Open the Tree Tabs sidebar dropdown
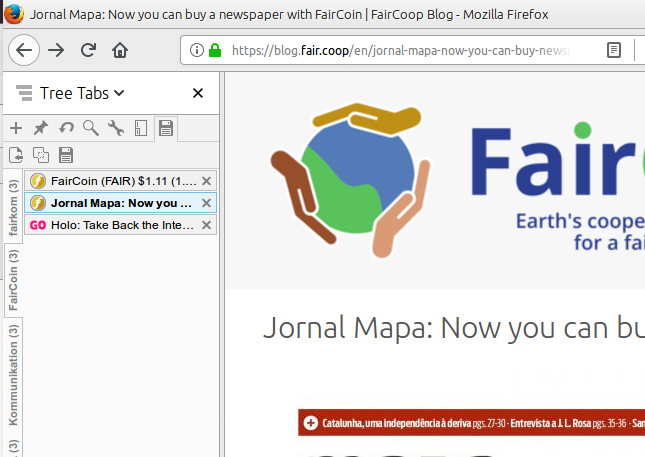The width and height of the screenshot is (645, 457). point(82,93)
